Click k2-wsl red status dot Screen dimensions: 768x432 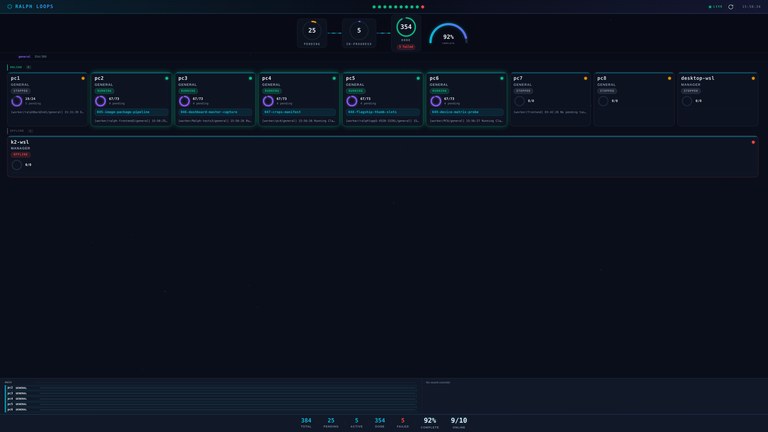753,142
